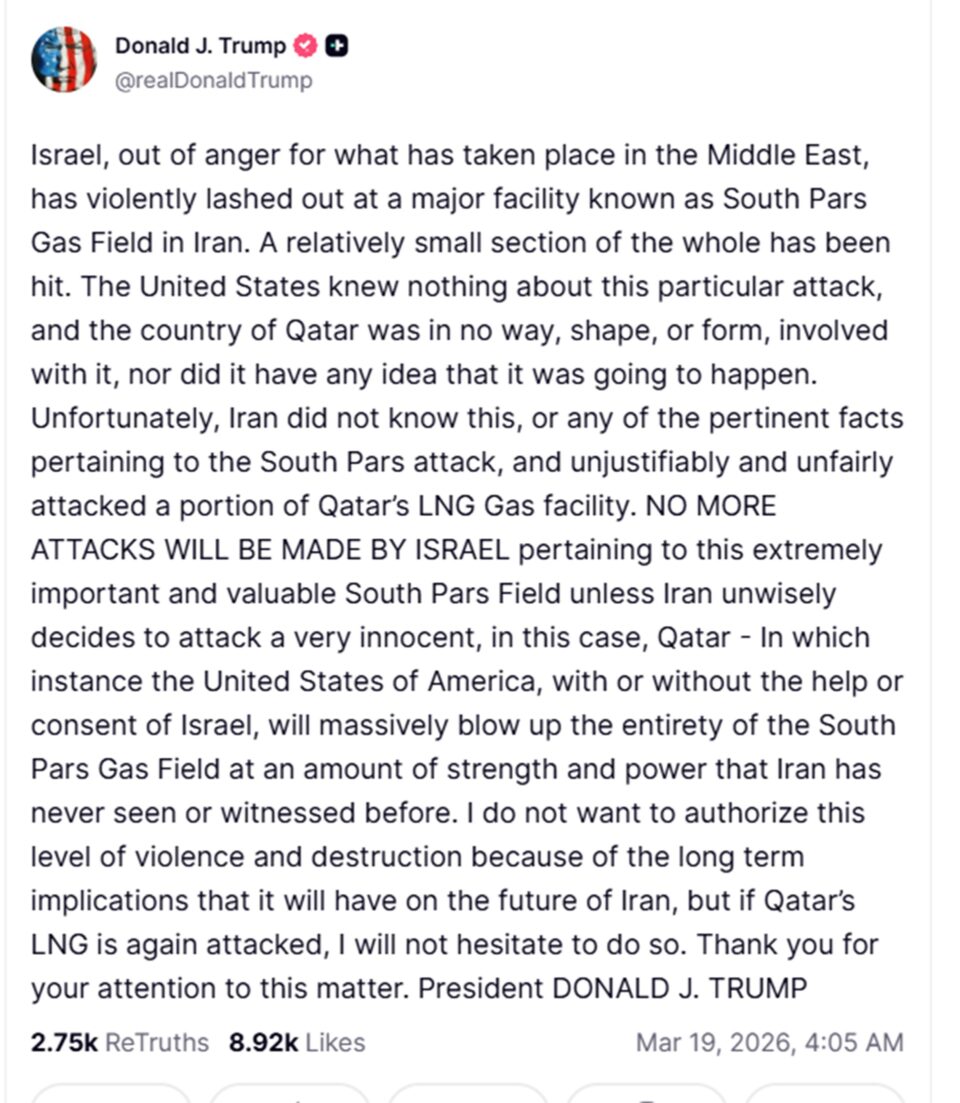
Task: Open the Donald J. Trump display name
Action: (200, 46)
